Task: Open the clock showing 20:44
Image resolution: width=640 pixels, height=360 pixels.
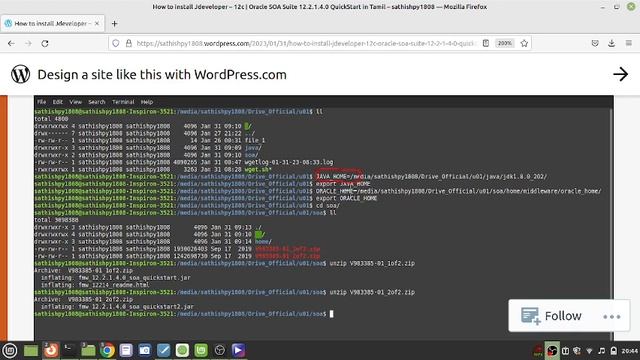Action: click(630, 351)
